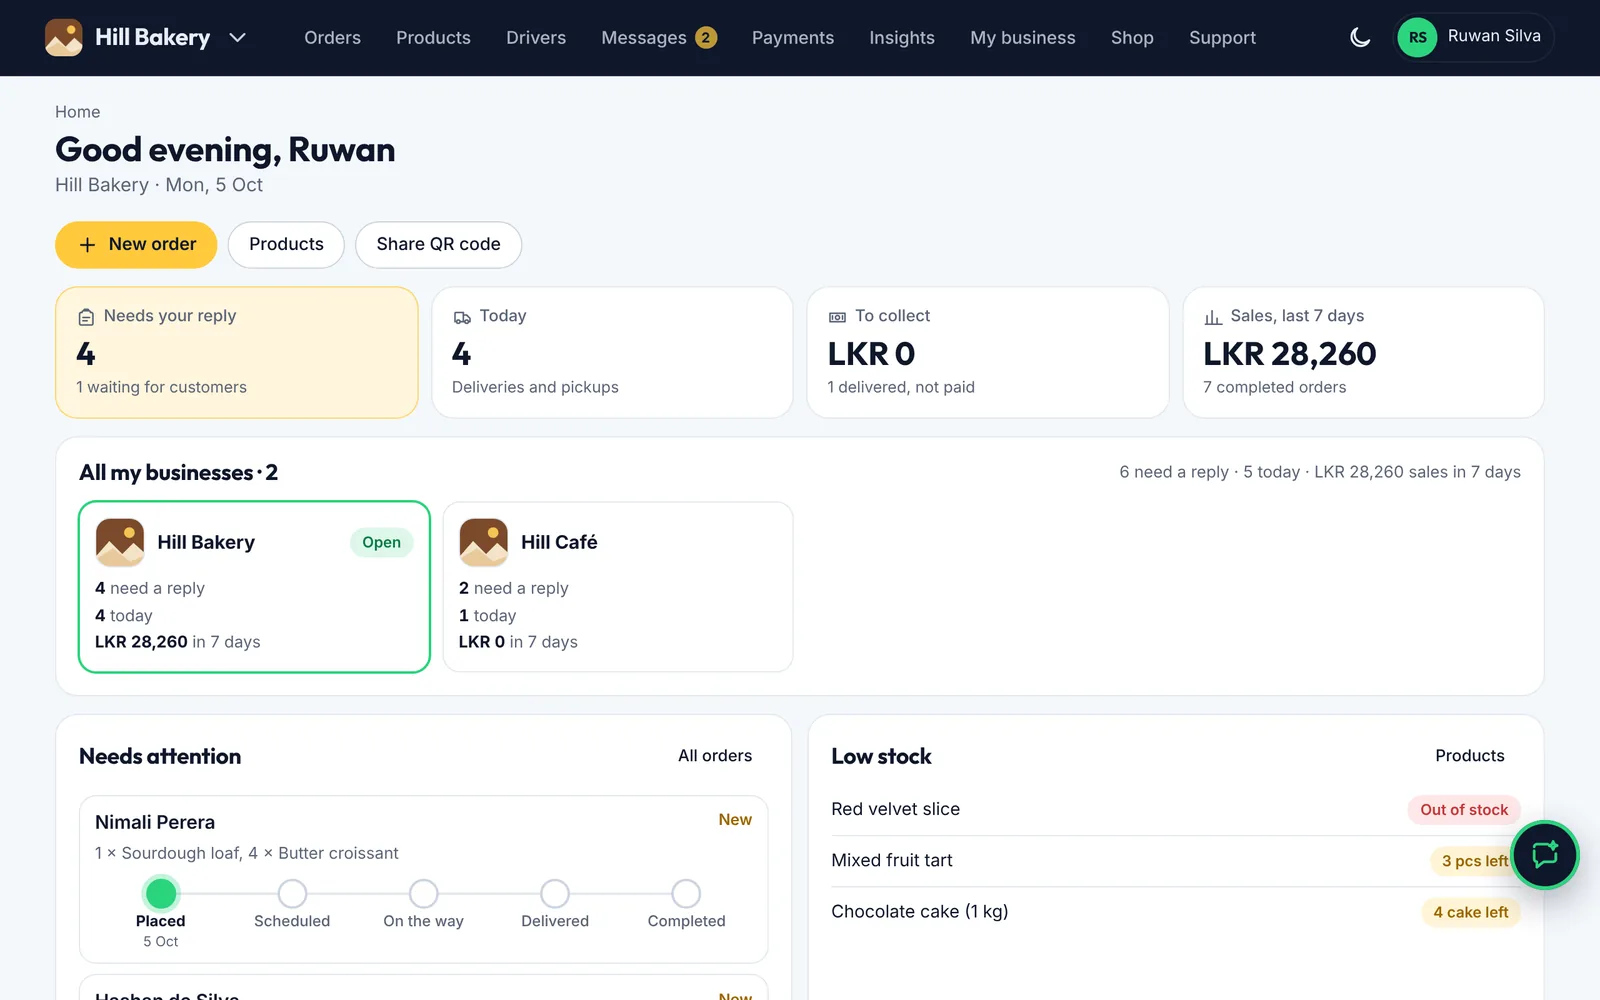1600x1000 pixels.
Task: Open the chat support floating icon
Action: click(x=1544, y=855)
